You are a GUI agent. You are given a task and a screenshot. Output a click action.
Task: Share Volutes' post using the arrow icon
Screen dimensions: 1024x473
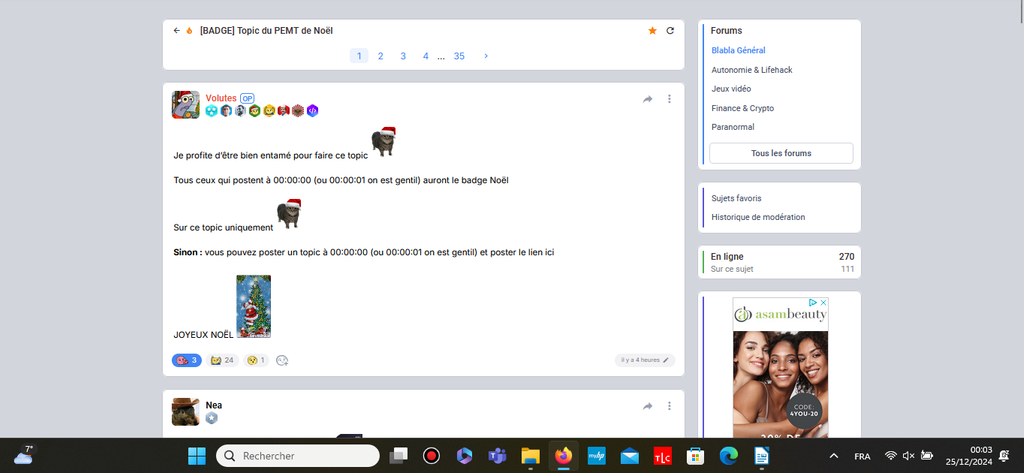pos(648,99)
